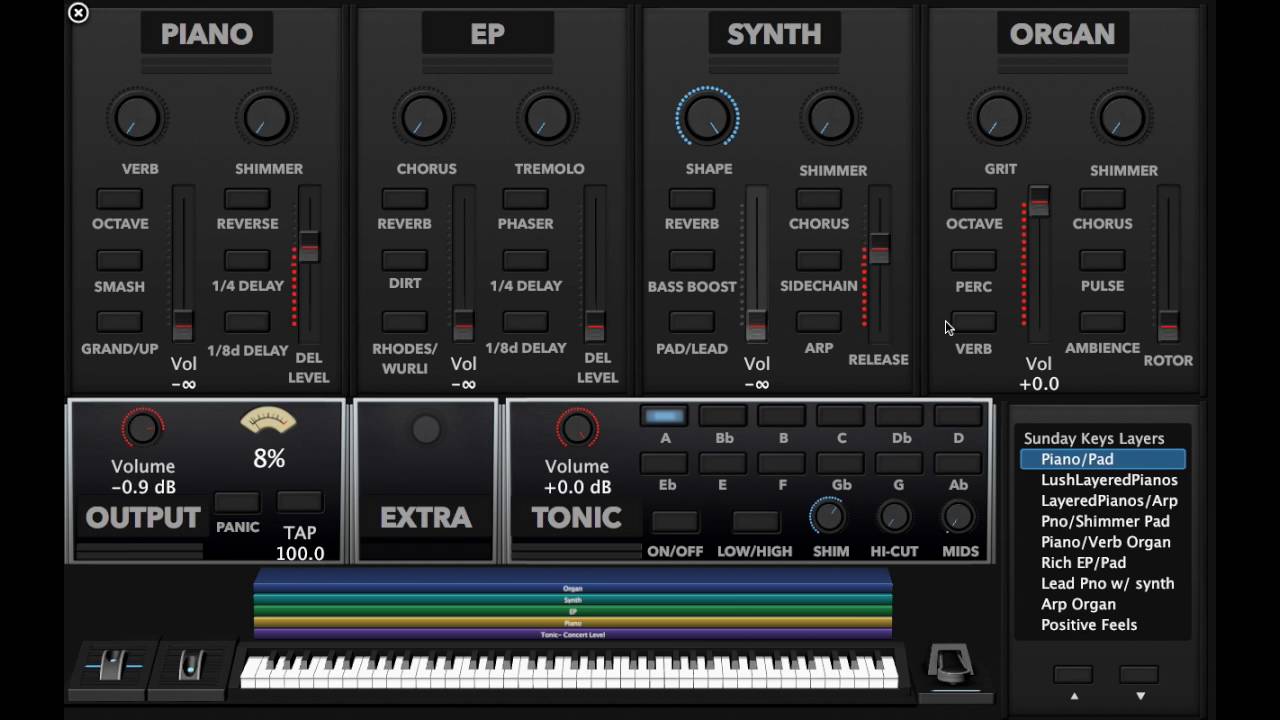Go to next preset with down arrow
This screenshot has width=1280, height=720.
[1139, 675]
